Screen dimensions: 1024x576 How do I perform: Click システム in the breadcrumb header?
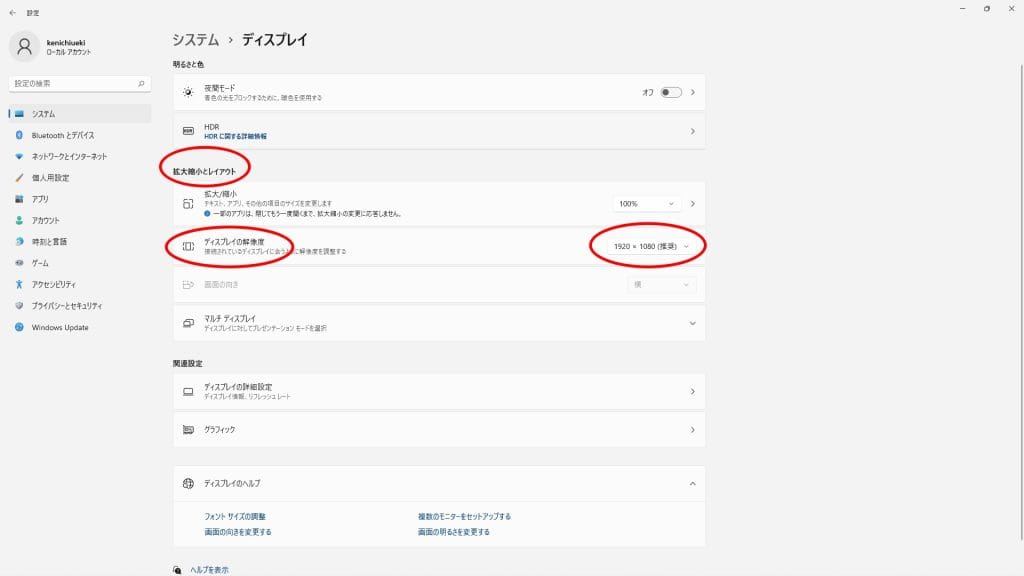coord(195,40)
